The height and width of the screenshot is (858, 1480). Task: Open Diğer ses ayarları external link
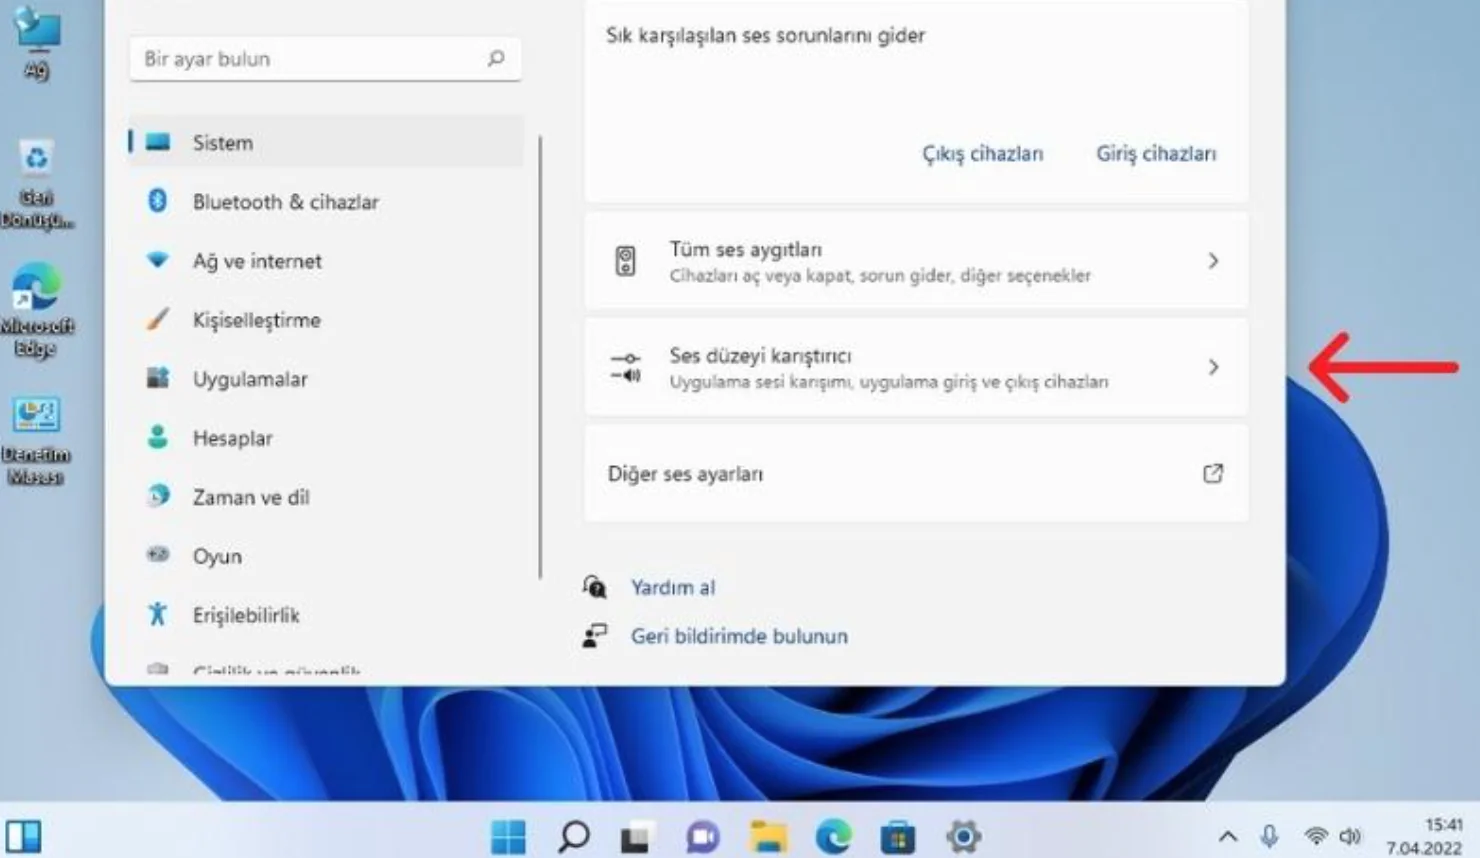point(1212,473)
